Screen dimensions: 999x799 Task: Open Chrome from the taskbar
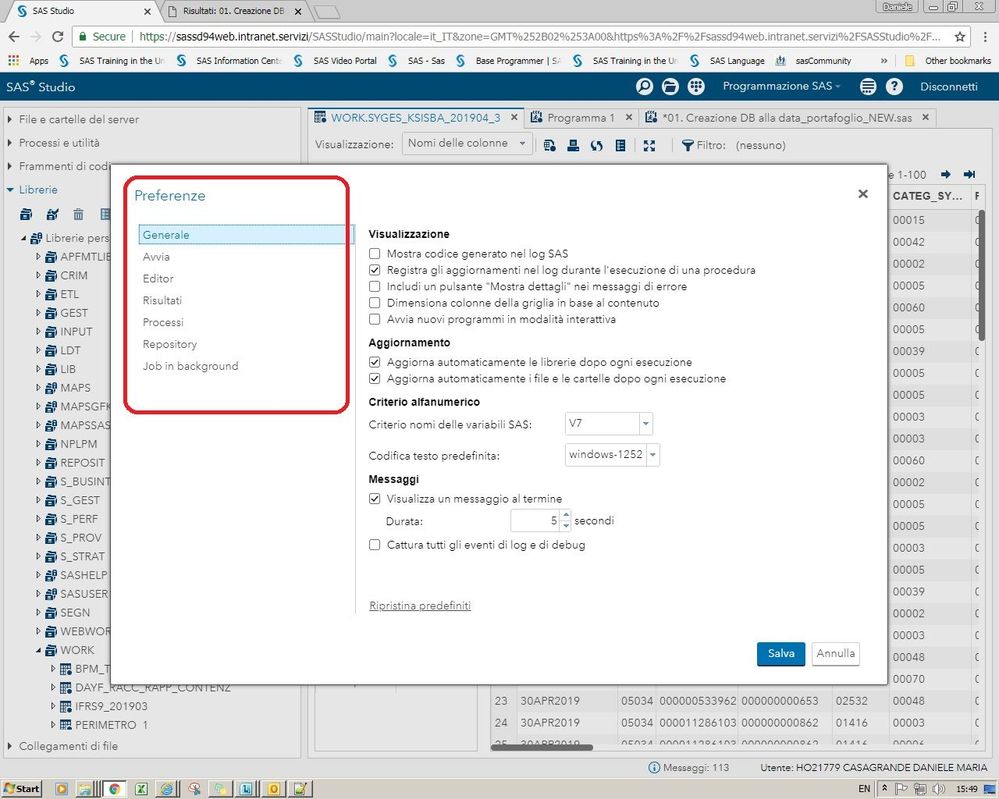114,789
